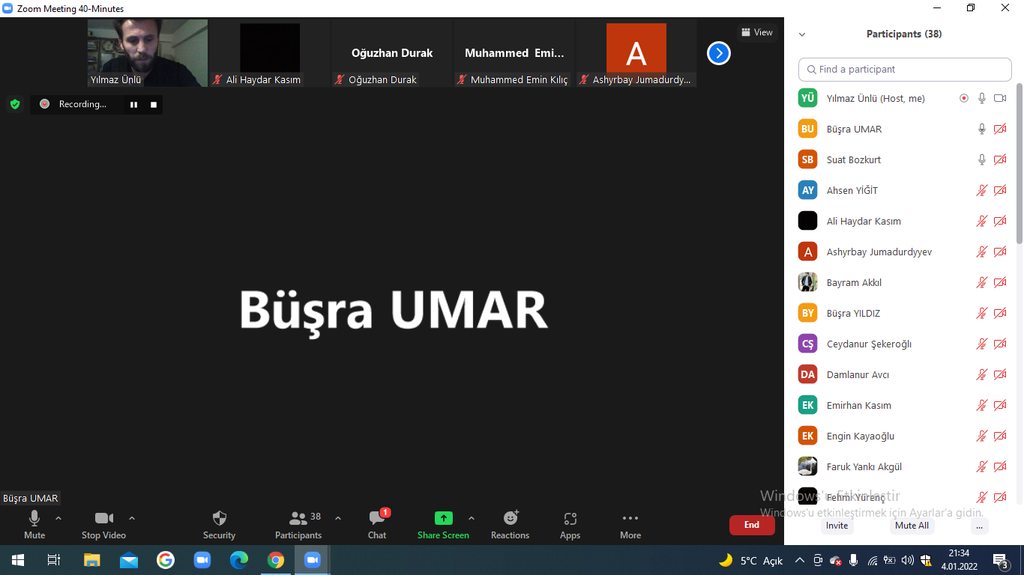Viewport: 1024px width, 575px height.
Task: Click the green Share Screen icon
Action: pos(443,518)
